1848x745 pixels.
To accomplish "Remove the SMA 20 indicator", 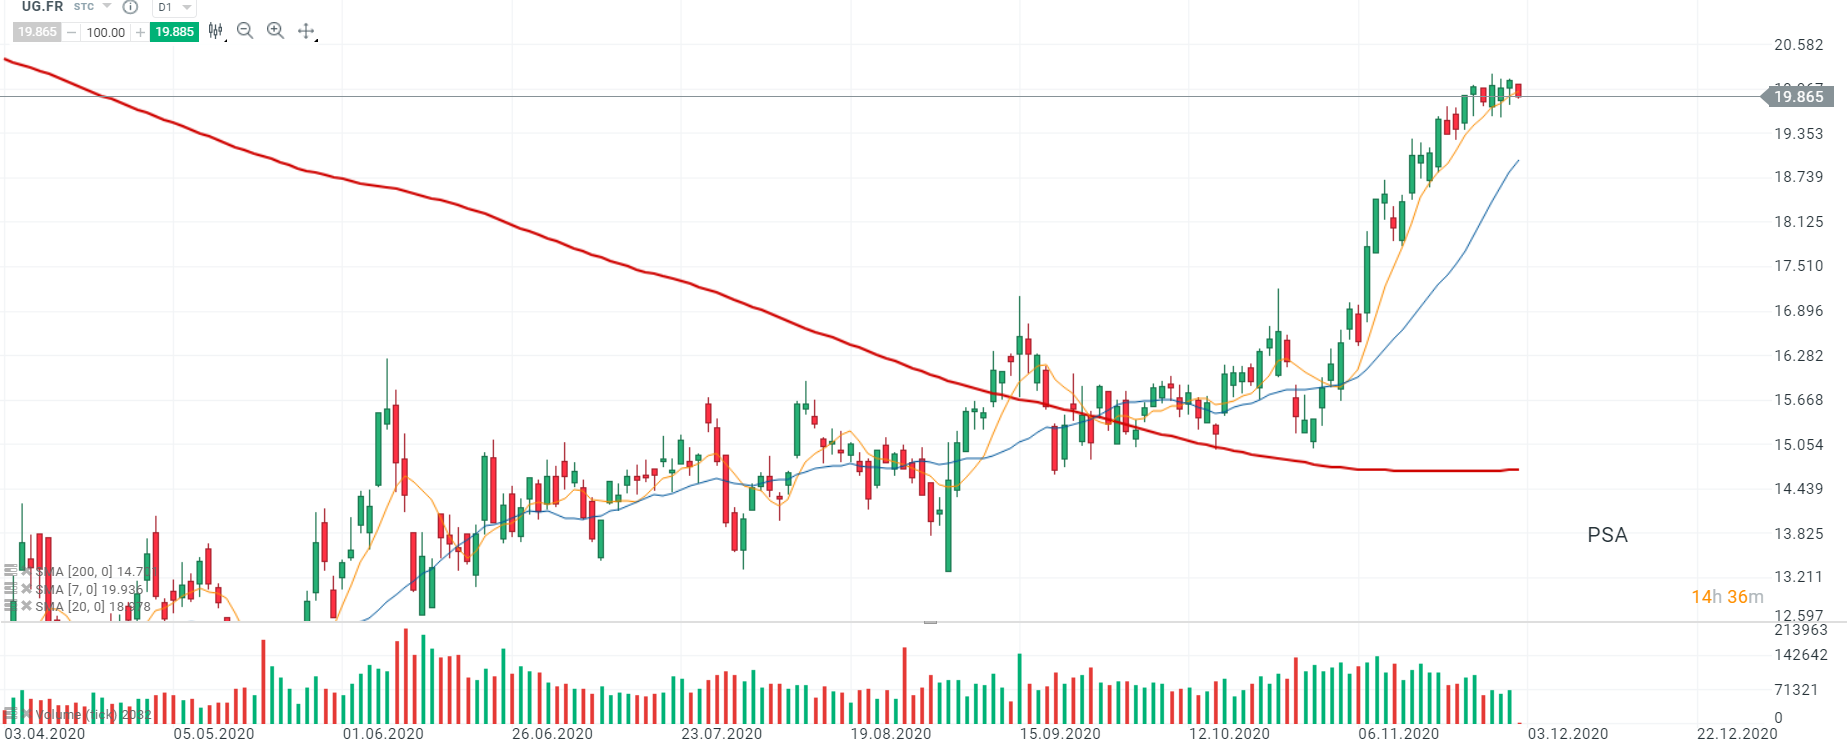I will pyautogui.click(x=26, y=606).
